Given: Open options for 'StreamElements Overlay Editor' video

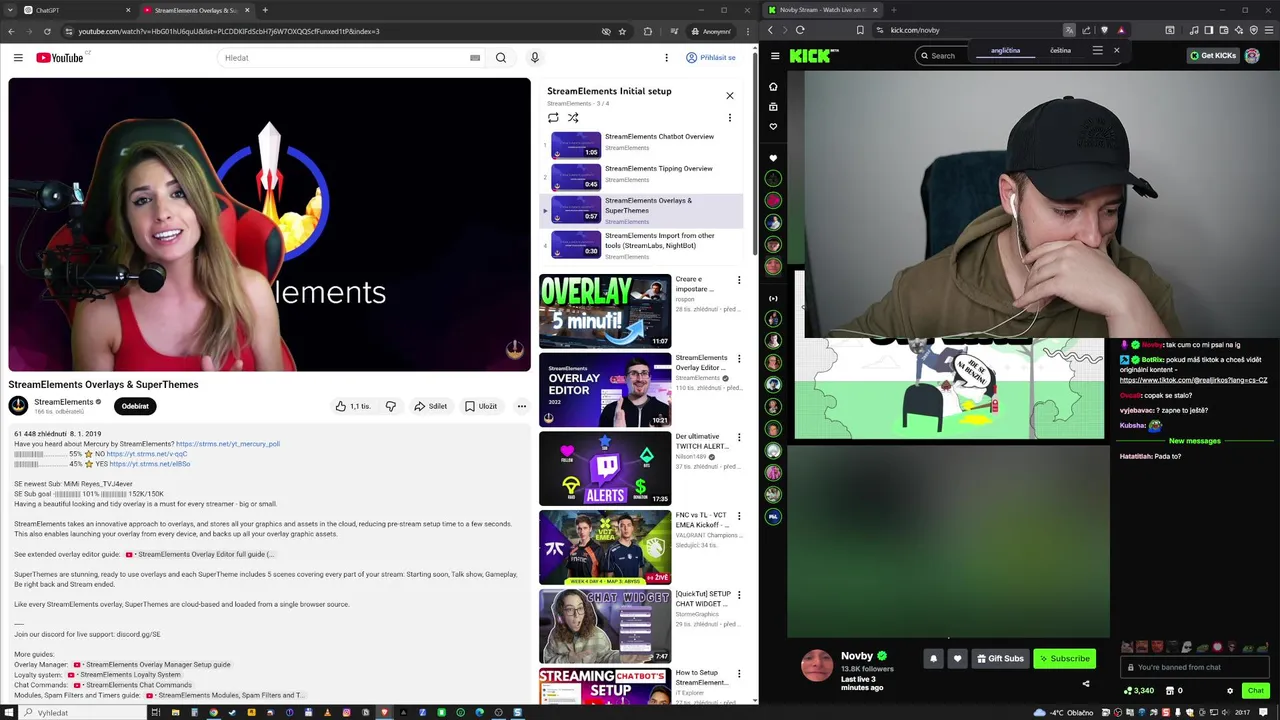Looking at the screenshot, I should coord(739,358).
